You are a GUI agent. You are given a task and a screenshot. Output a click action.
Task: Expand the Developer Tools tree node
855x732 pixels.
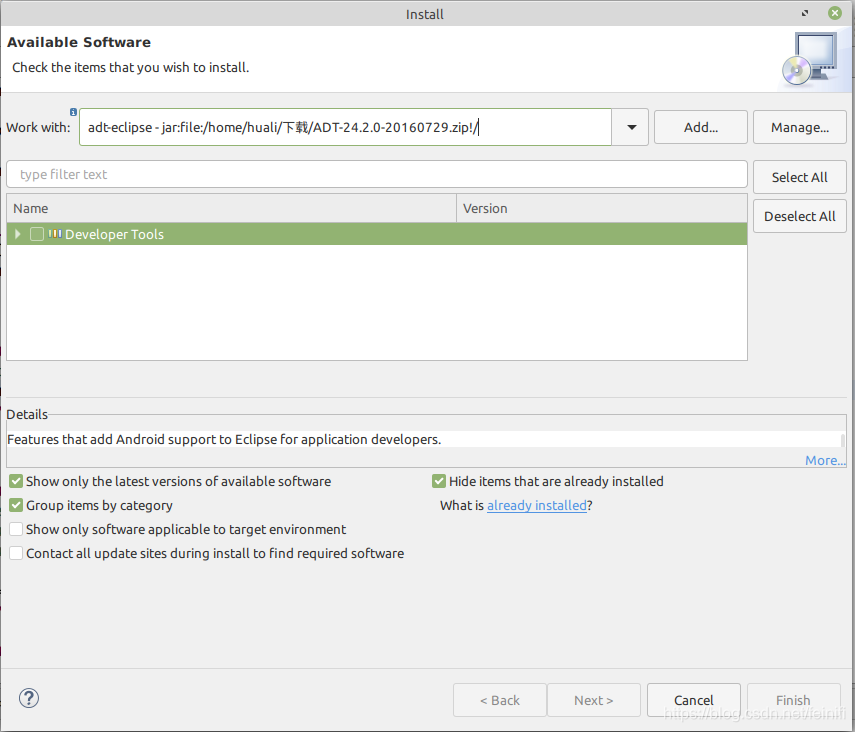pos(17,234)
